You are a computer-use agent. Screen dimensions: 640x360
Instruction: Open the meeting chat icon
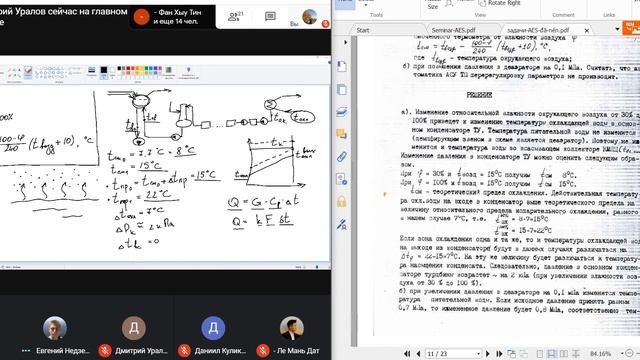270,17
